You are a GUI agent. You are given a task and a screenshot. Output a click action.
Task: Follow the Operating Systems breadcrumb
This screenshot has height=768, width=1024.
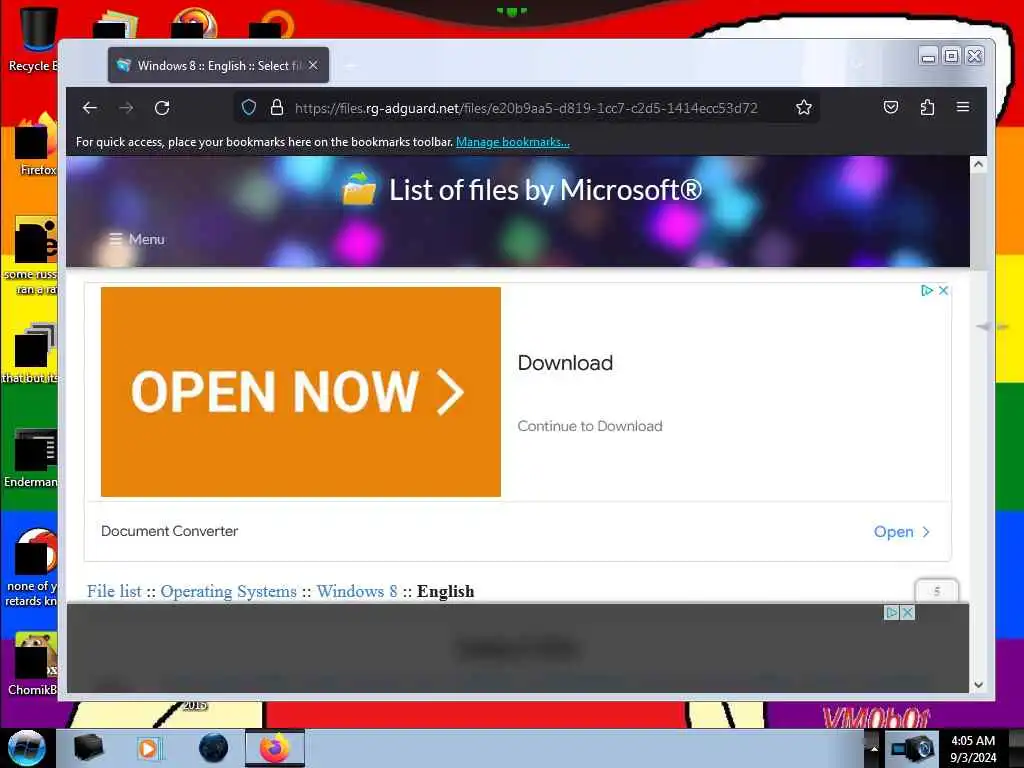pyautogui.click(x=229, y=591)
